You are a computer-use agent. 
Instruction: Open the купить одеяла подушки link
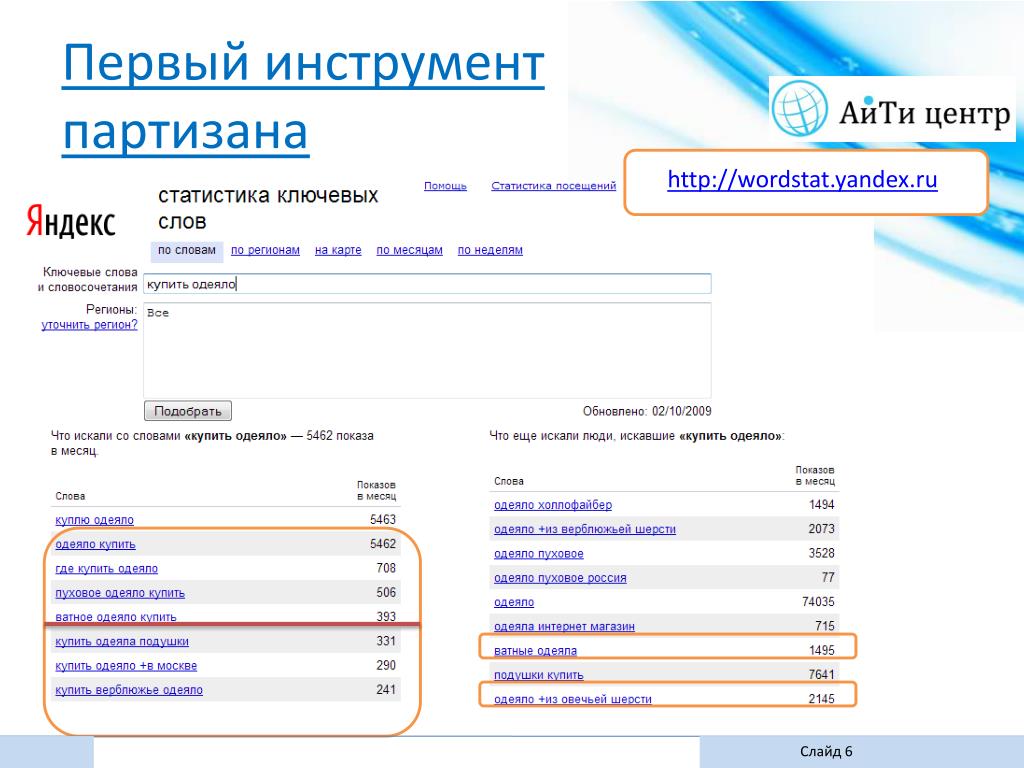[122, 641]
